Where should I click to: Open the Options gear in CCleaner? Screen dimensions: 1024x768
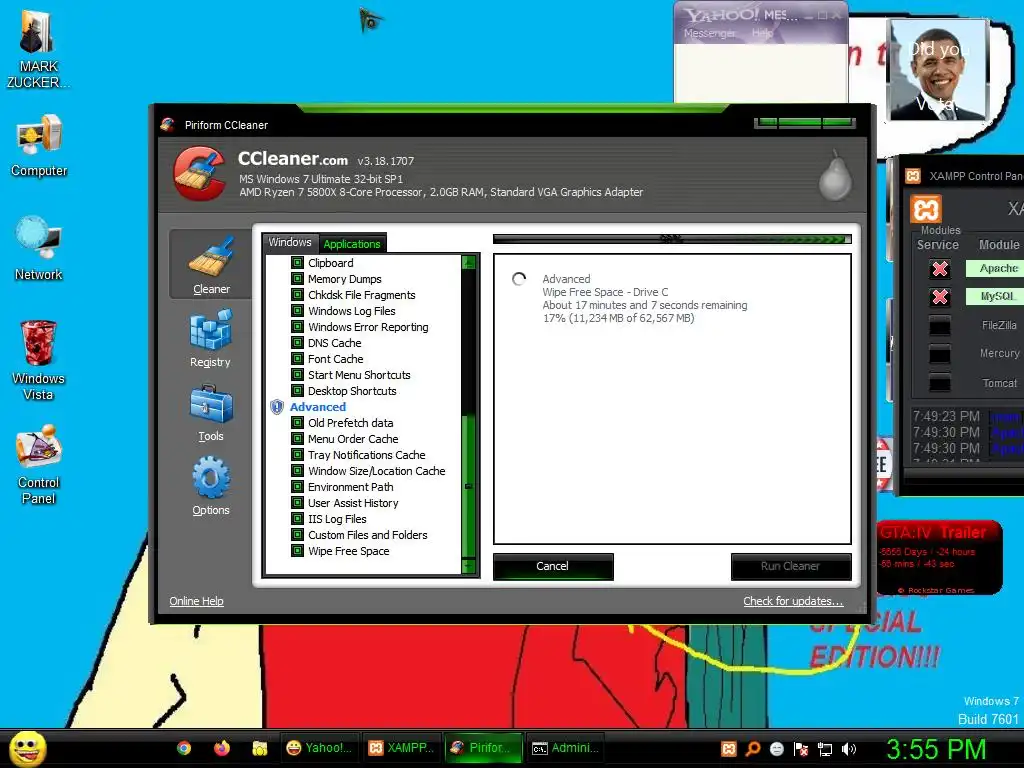(x=210, y=486)
